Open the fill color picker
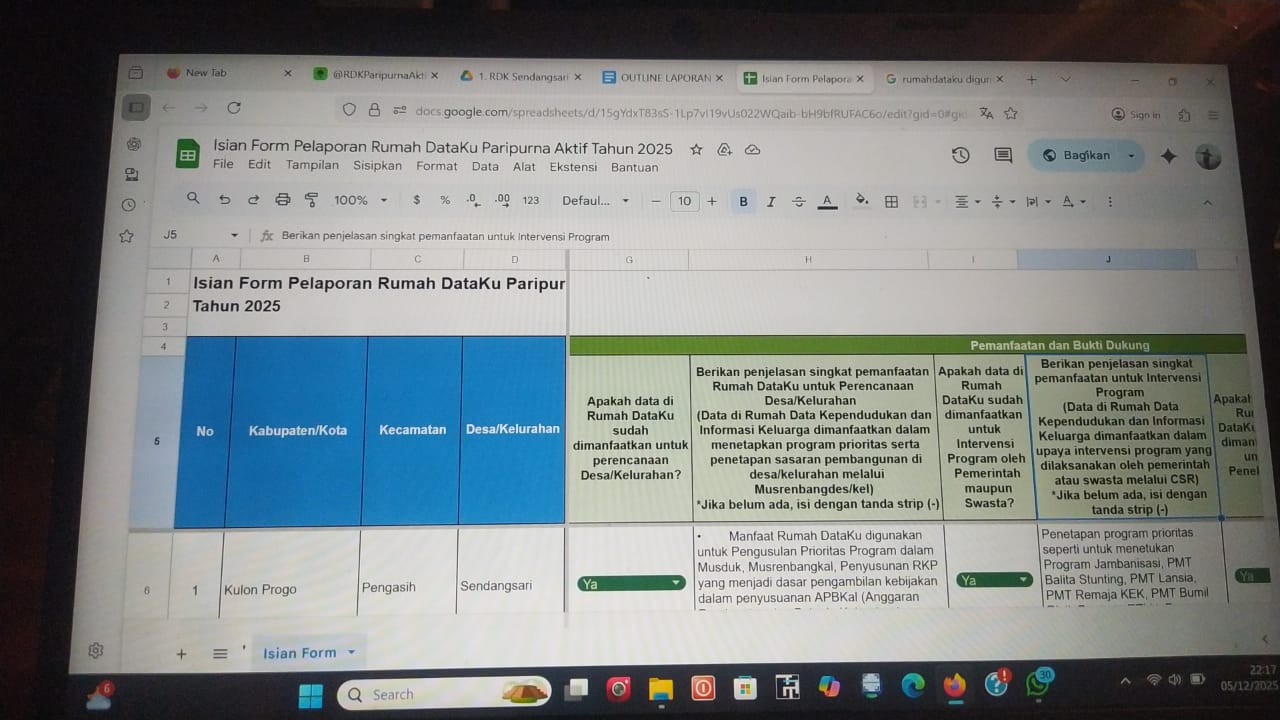 pyautogui.click(x=861, y=201)
